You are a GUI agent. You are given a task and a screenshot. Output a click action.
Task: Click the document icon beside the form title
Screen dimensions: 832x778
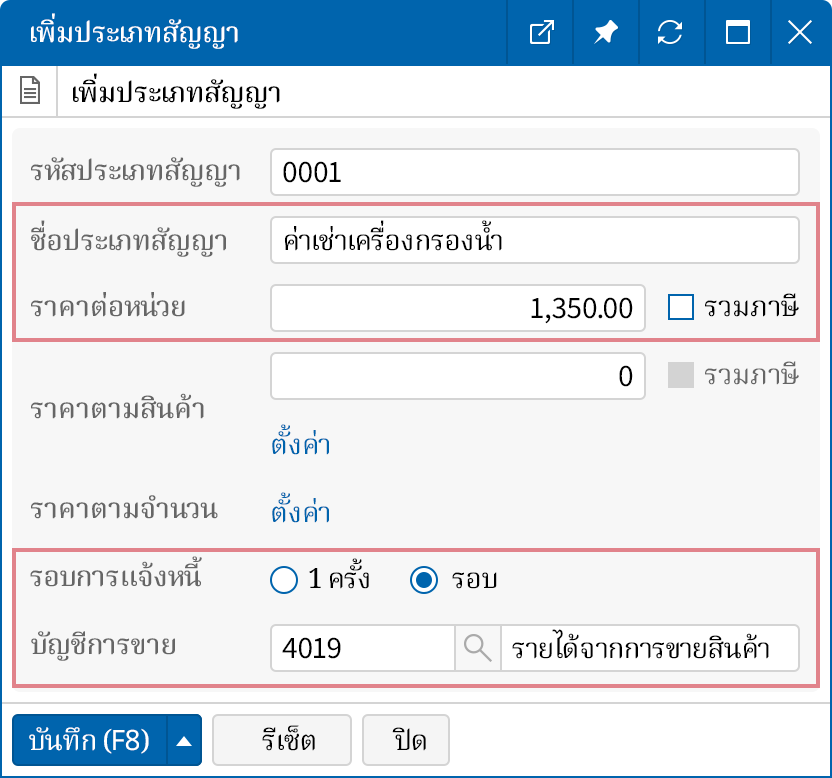(x=29, y=90)
